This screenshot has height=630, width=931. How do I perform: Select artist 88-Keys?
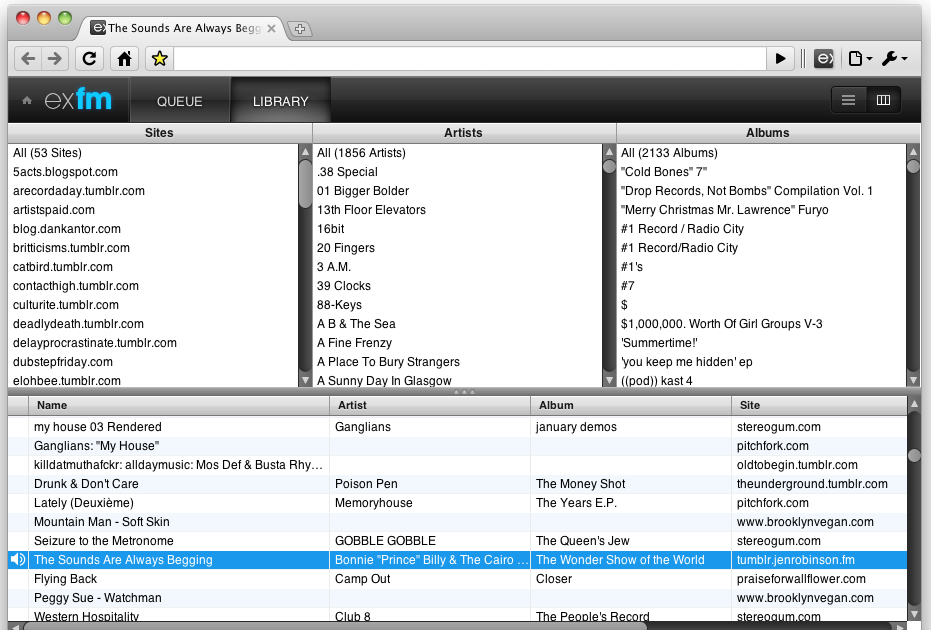pos(457,305)
